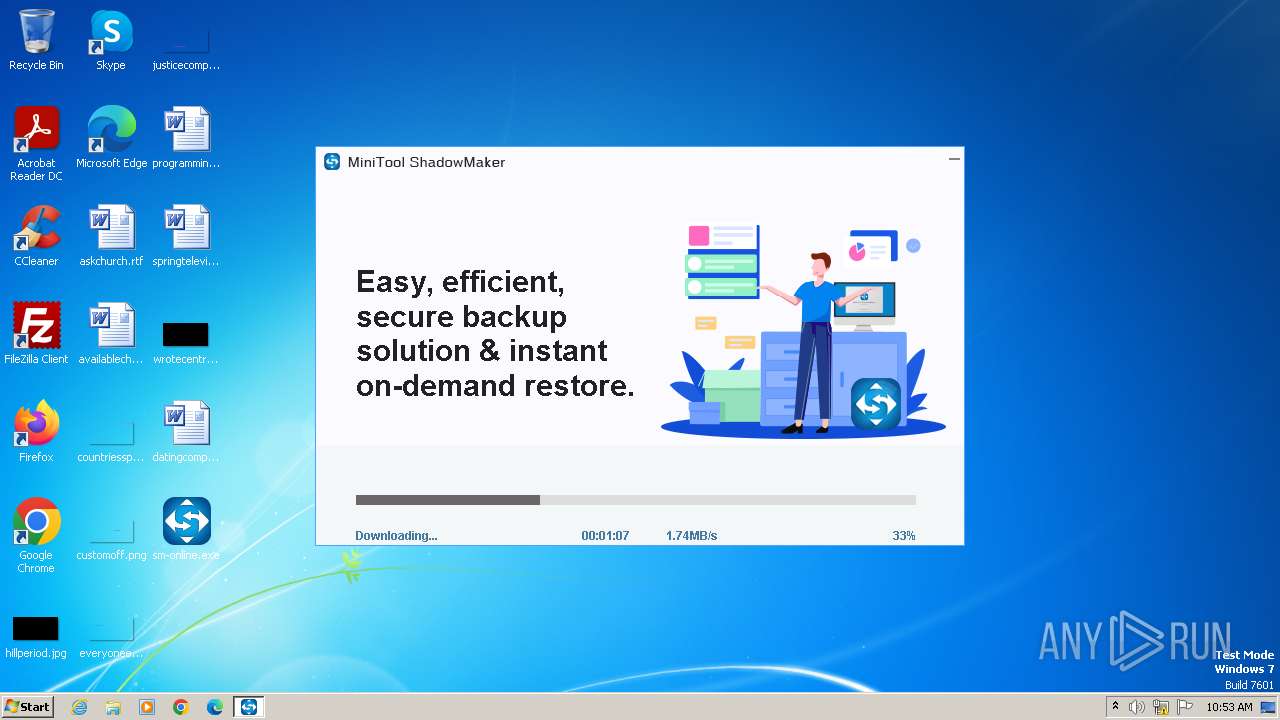This screenshot has height=720, width=1280.
Task: Click the Easy, efficient headline text
Action: tap(495, 333)
